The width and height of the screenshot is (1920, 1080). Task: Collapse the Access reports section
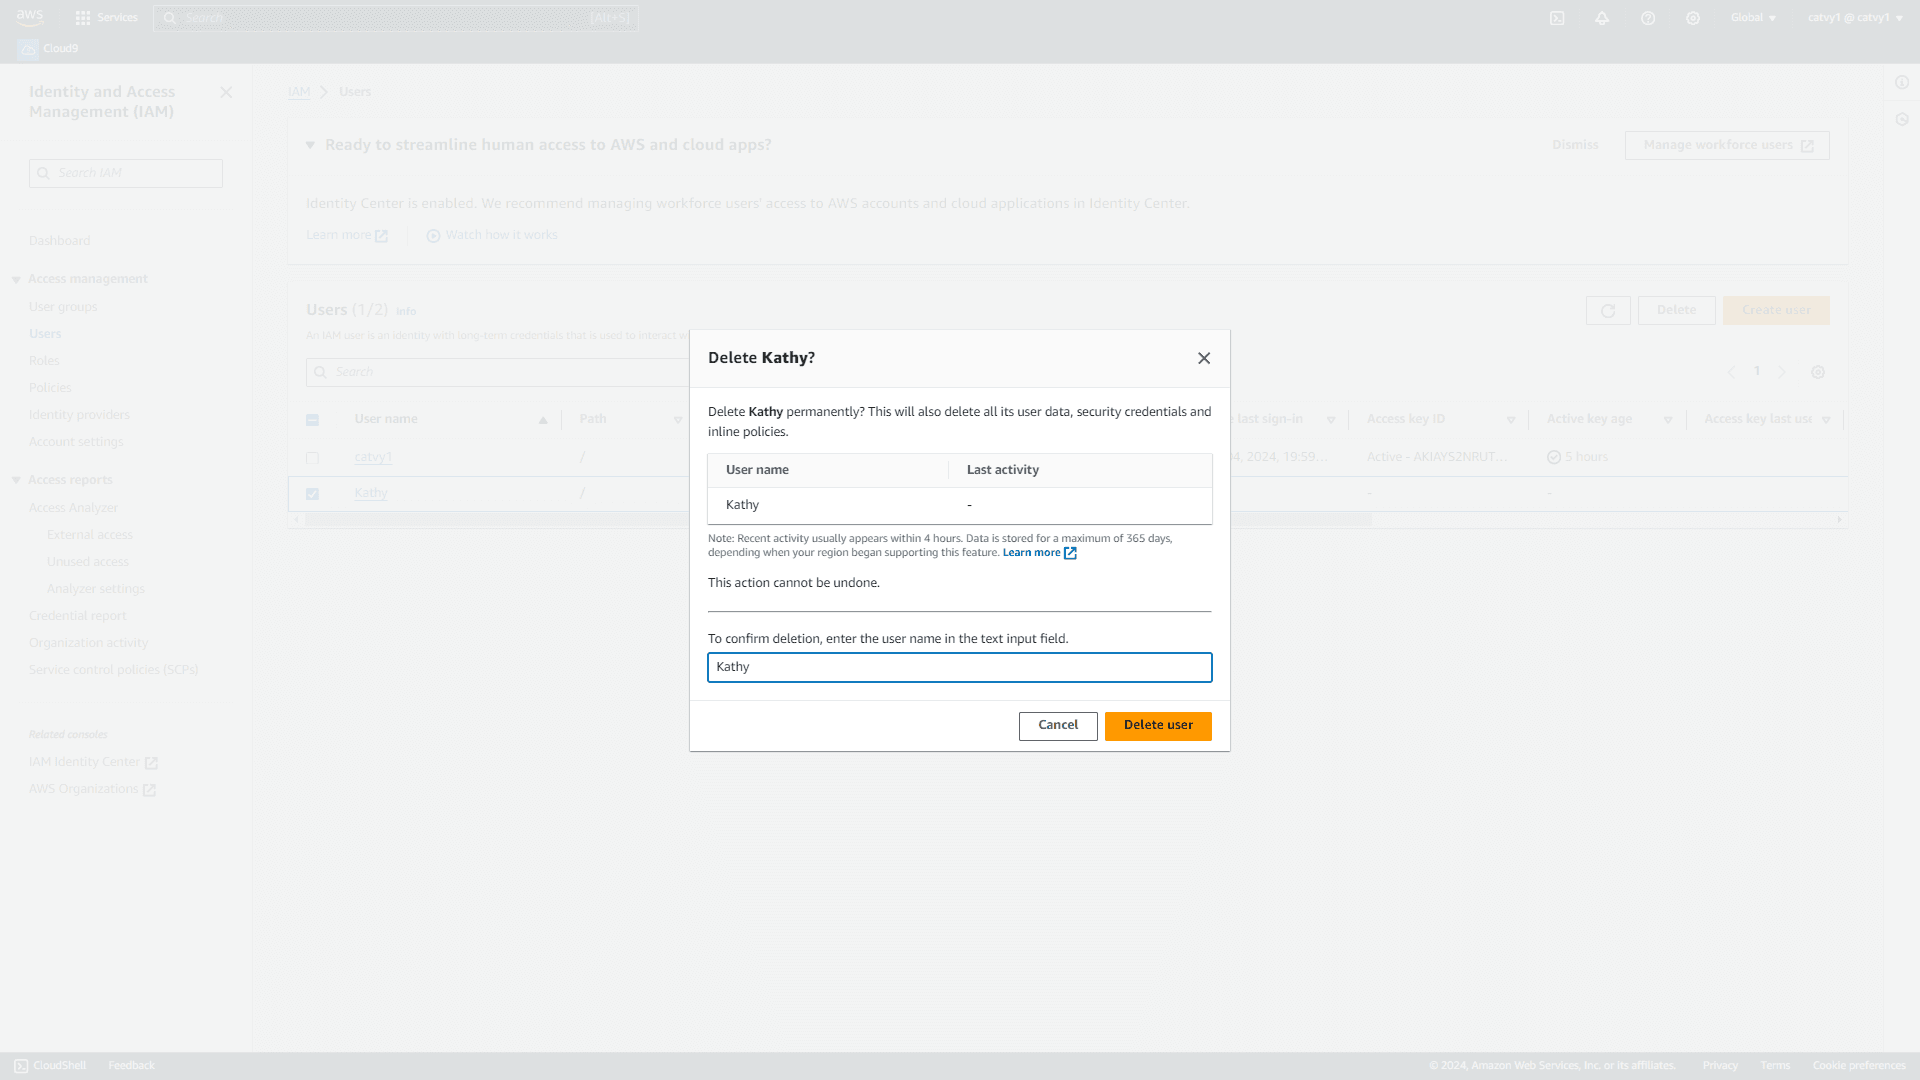pos(16,481)
